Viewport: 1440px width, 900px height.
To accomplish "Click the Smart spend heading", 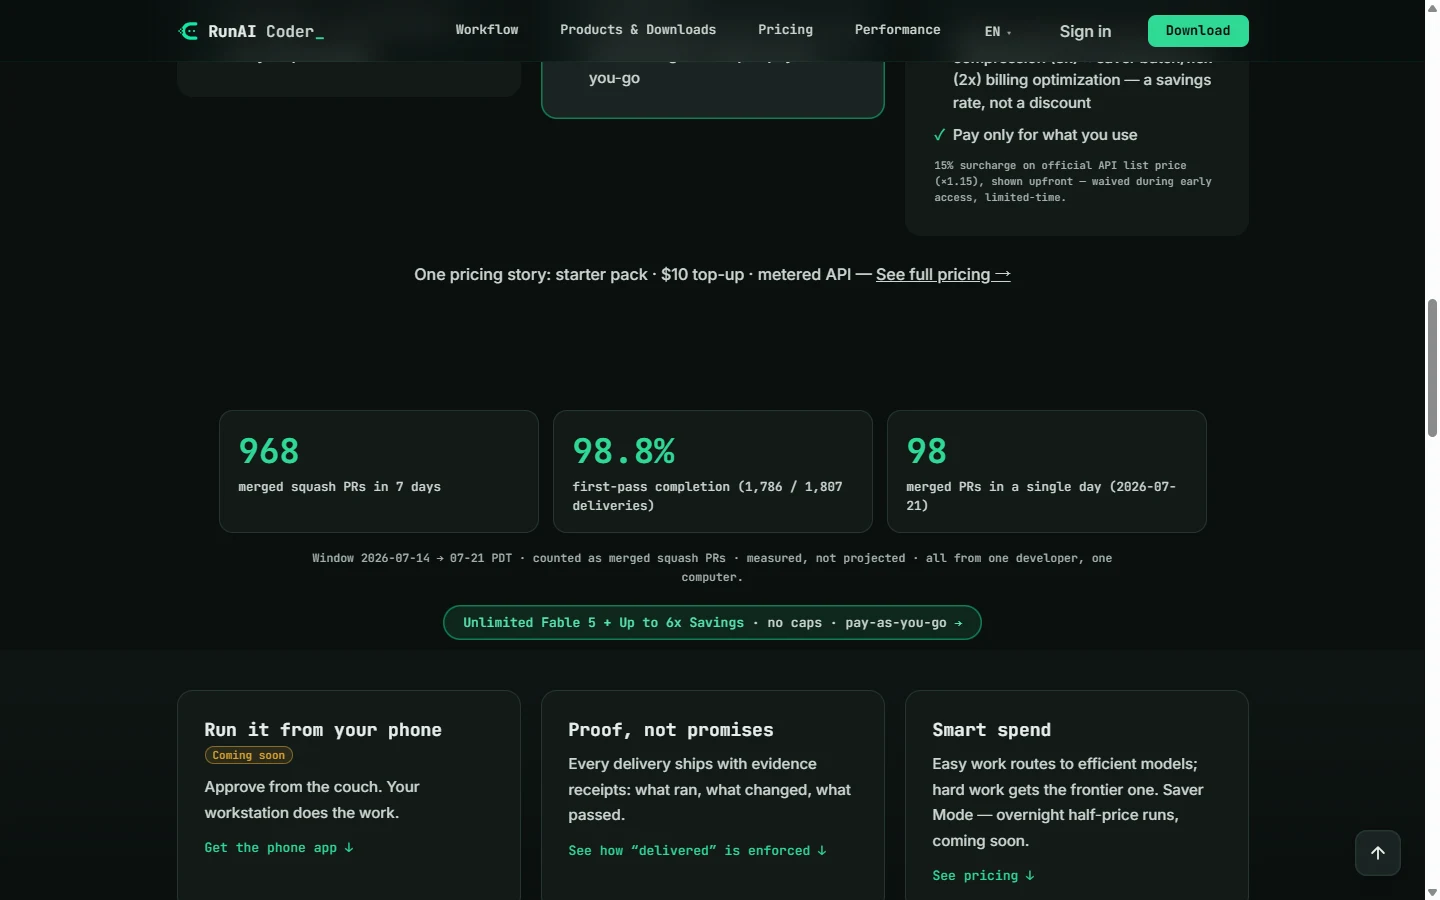I will point(992,730).
